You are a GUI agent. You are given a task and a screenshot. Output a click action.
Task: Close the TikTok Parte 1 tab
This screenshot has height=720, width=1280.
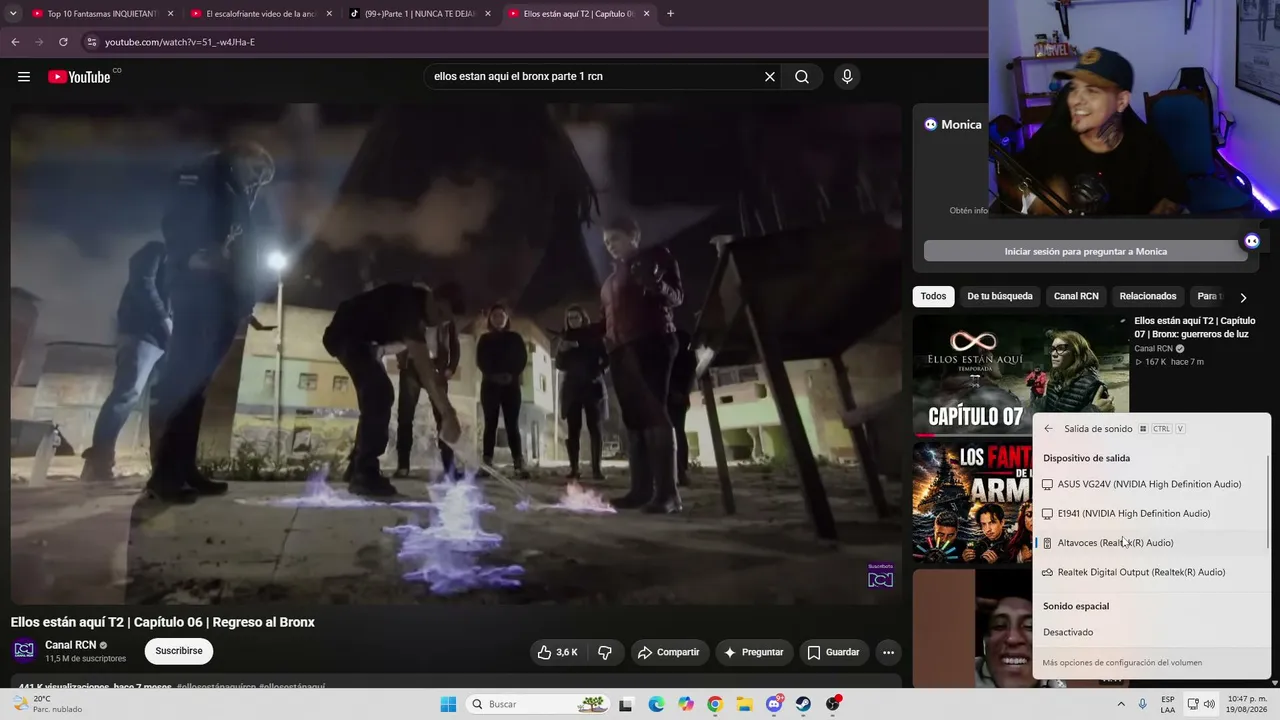(x=487, y=14)
